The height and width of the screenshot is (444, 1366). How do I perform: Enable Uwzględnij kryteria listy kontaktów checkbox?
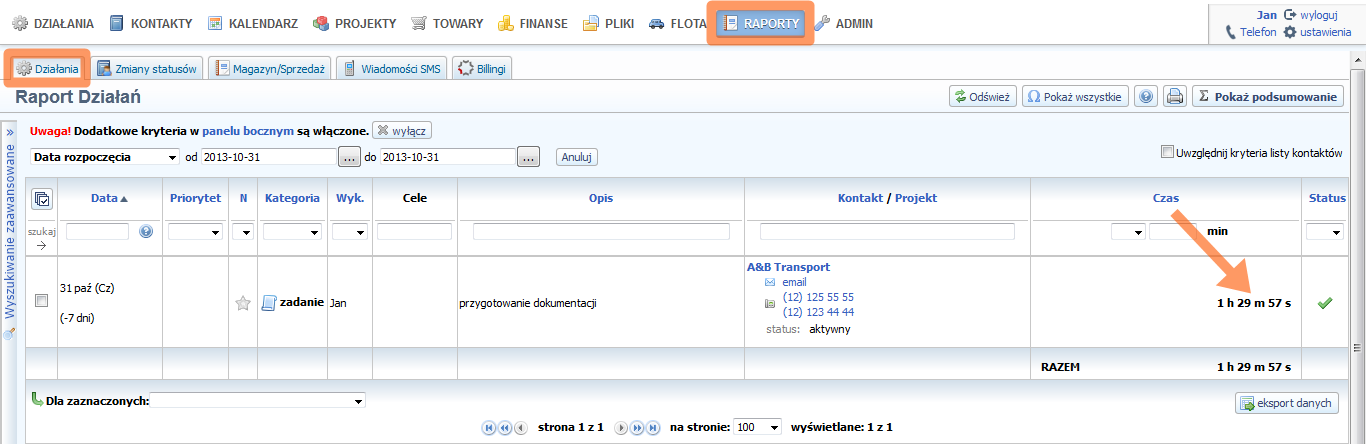coord(1166,153)
